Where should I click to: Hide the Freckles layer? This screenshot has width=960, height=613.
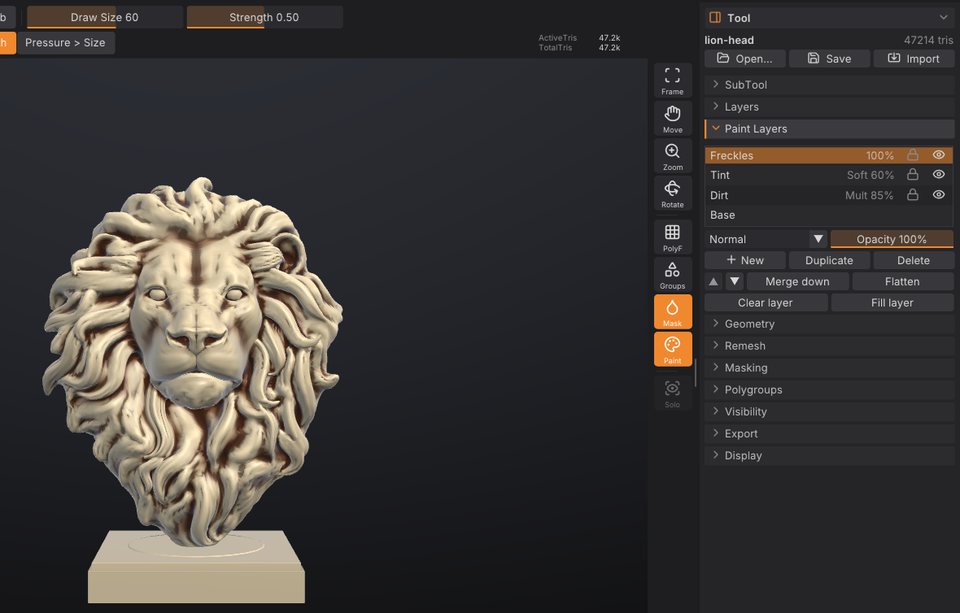tap(939, 155)
